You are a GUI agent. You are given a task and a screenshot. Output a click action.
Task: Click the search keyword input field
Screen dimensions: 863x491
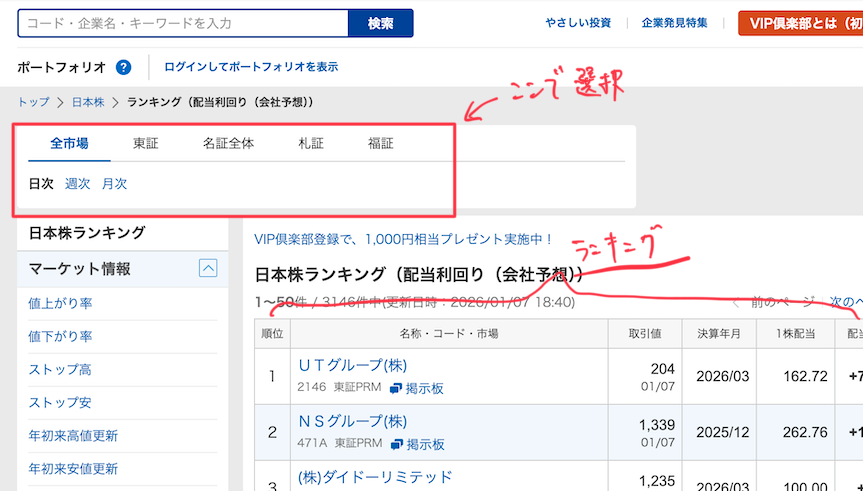183,23
